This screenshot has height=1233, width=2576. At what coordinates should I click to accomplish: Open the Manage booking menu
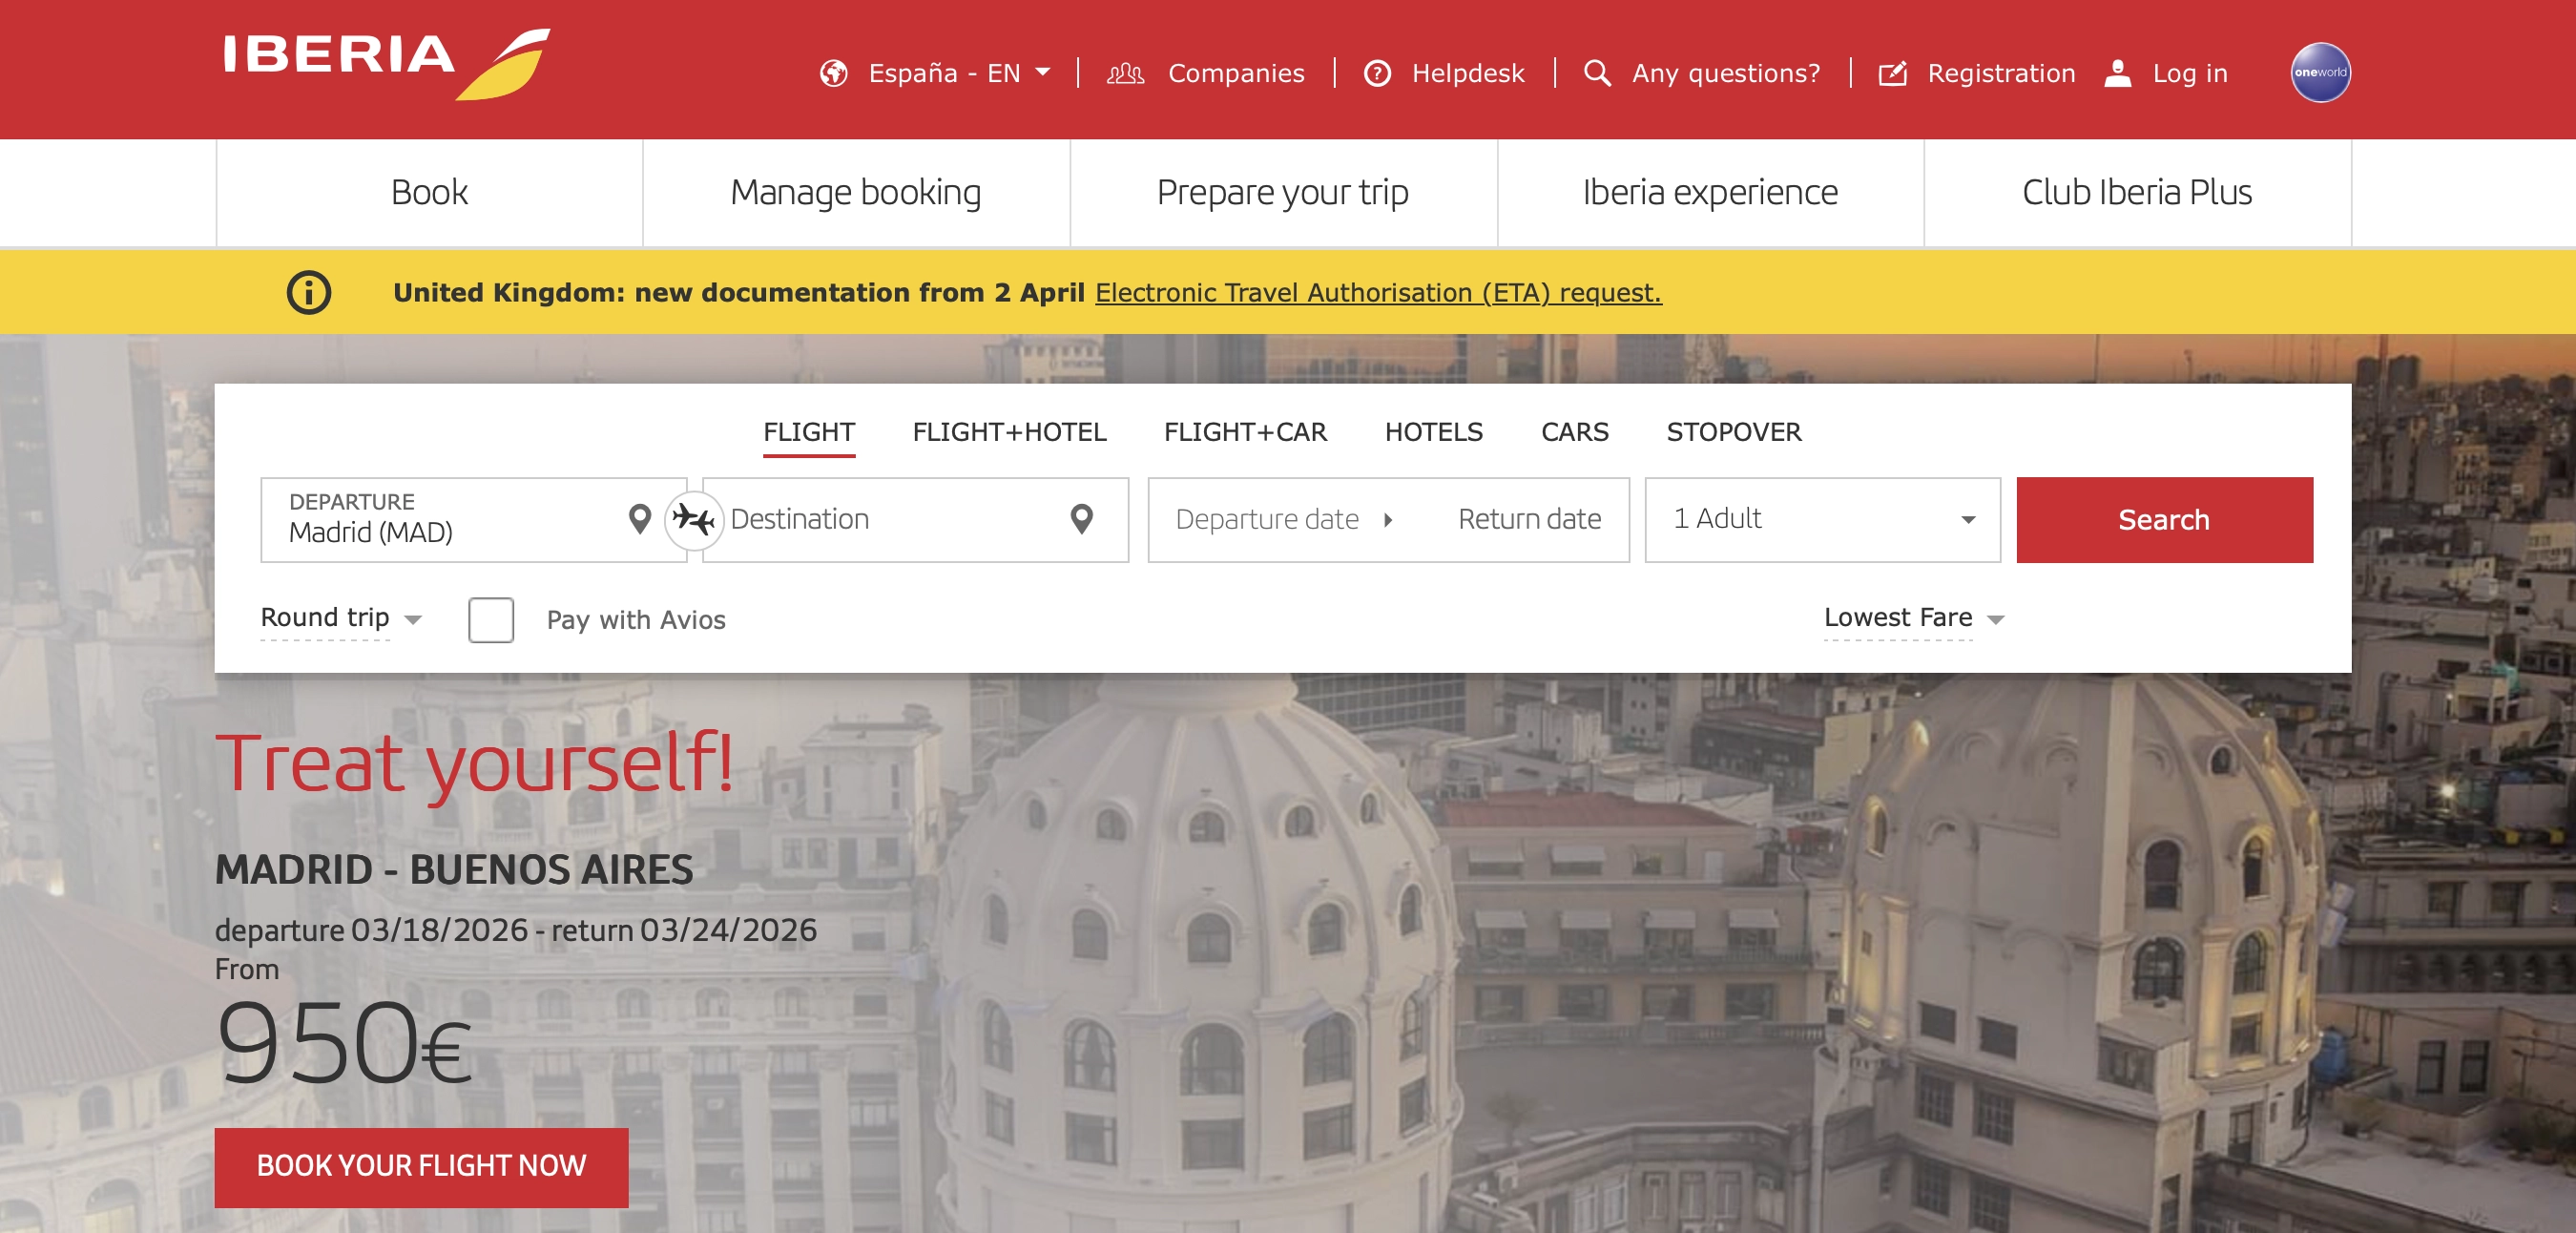[856, 193]
